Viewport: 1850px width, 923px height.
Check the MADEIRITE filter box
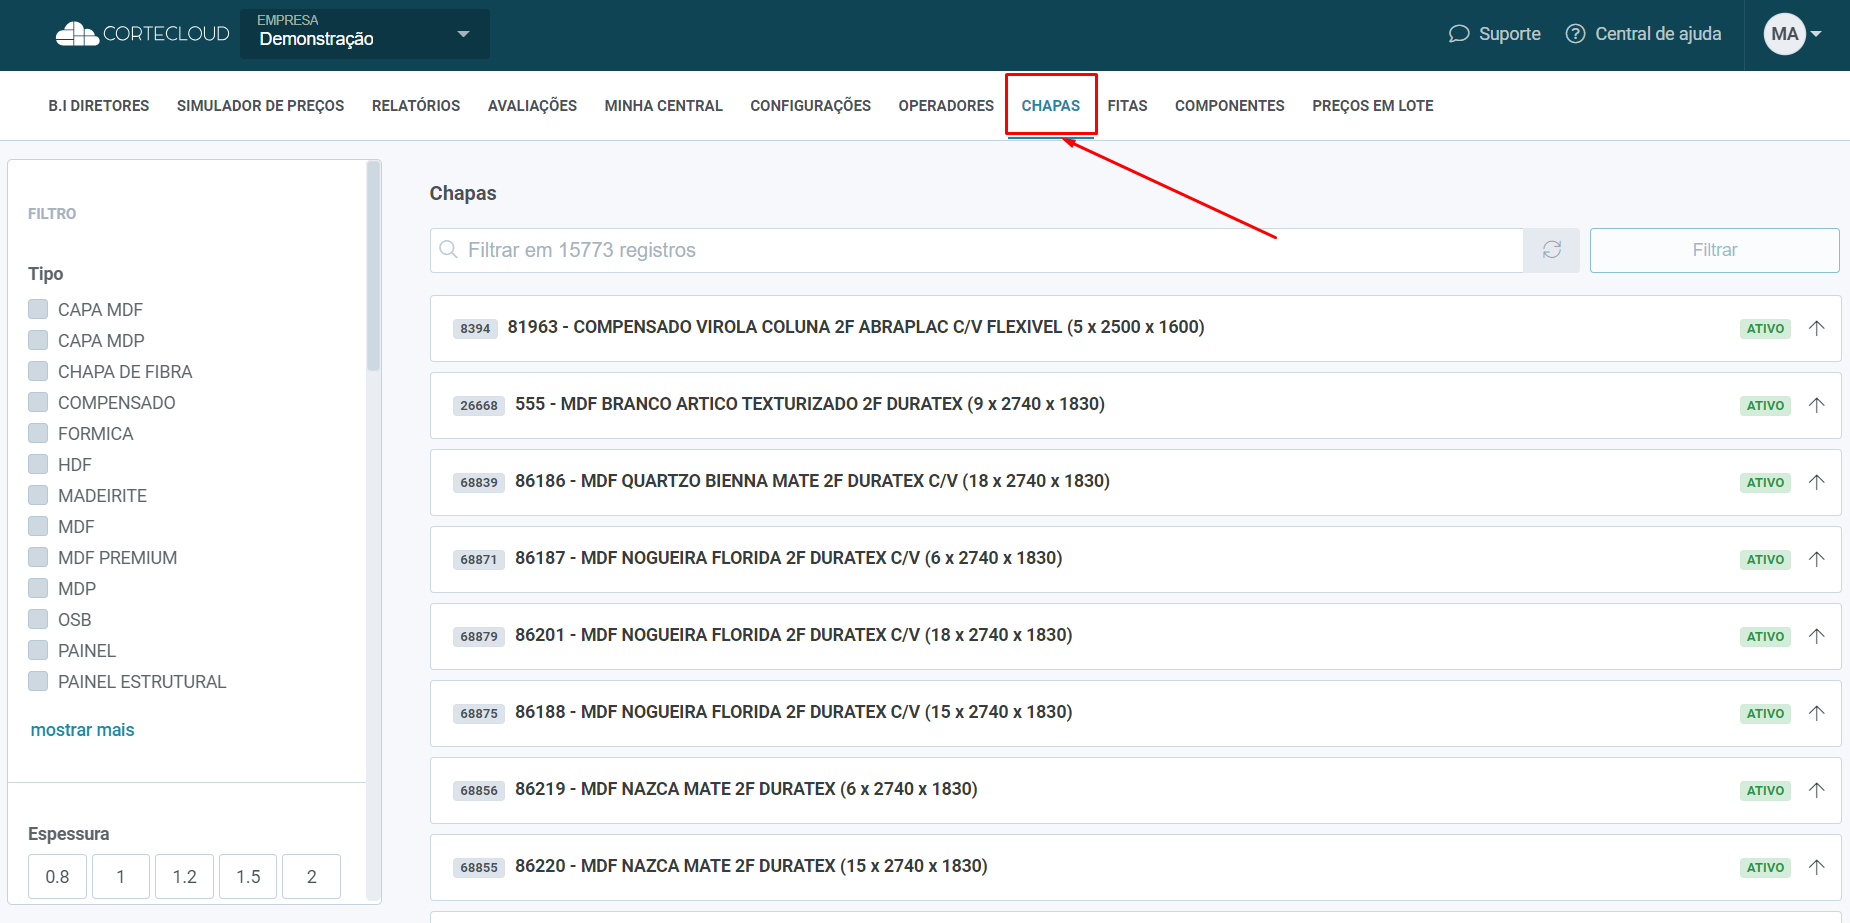[x=38, y=495]
